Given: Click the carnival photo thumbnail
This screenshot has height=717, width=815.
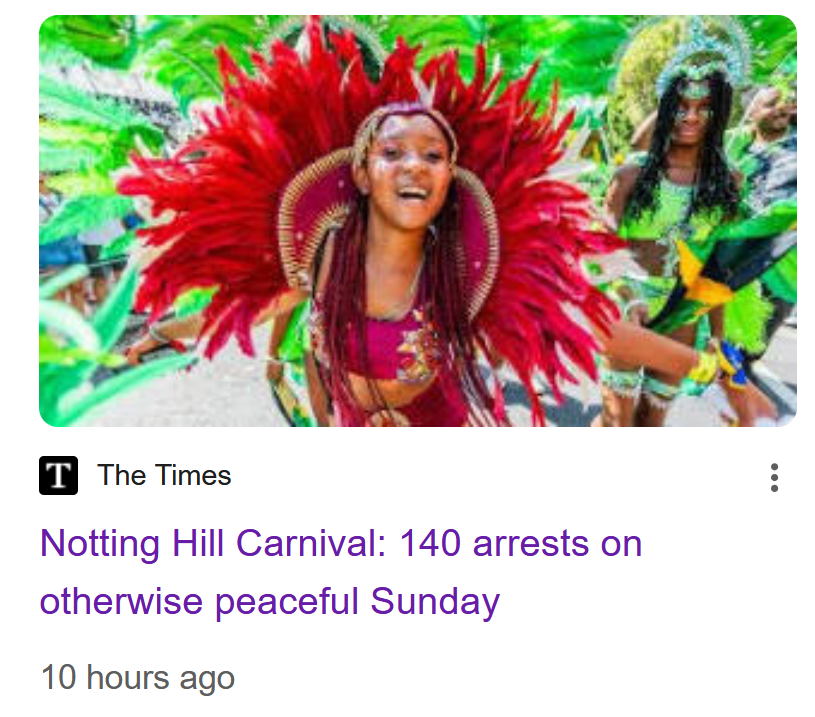Looking at the screenshot, I should [418, 221].
